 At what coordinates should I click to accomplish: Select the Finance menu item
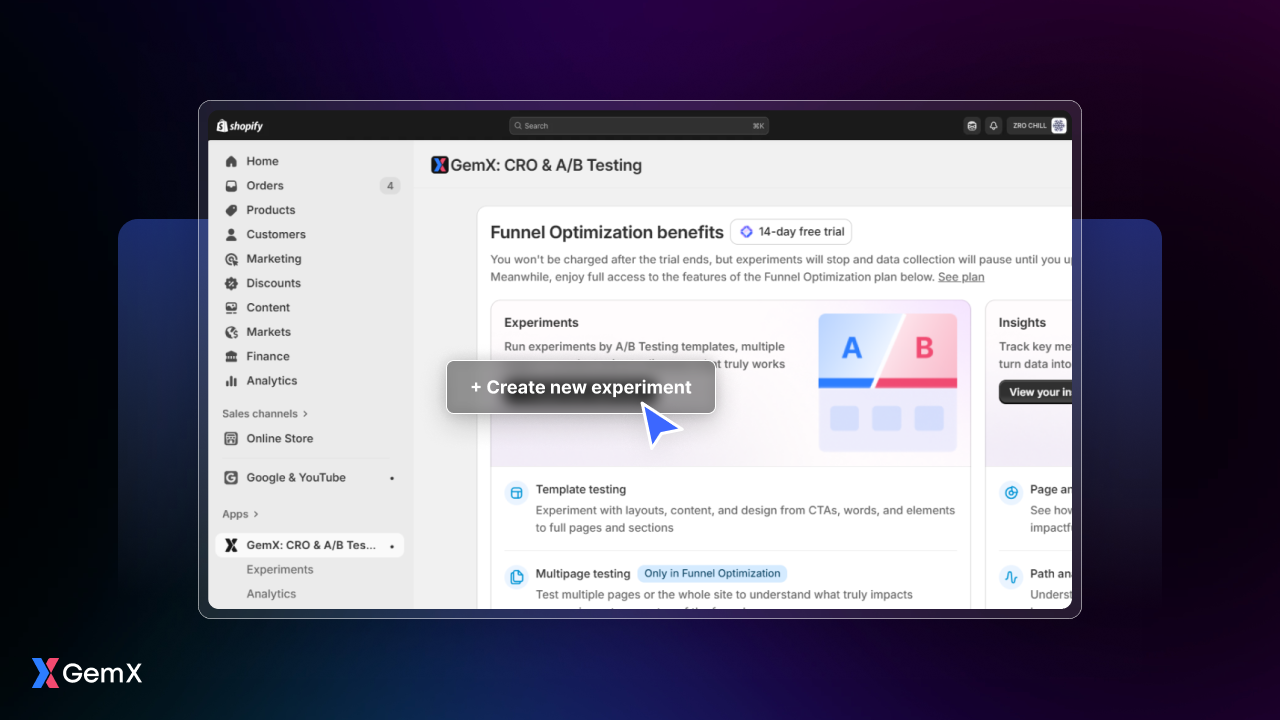268,357
